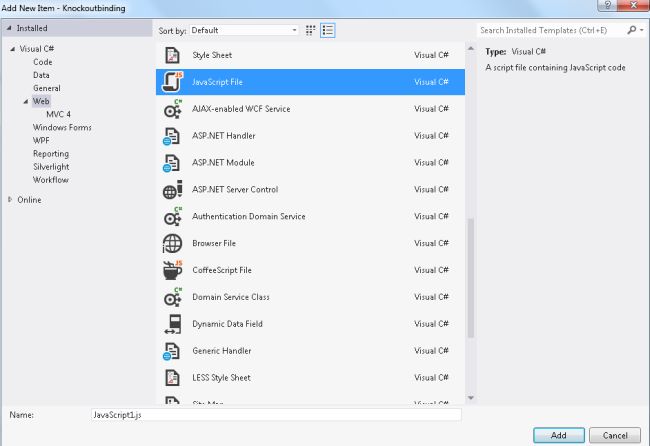Select the Workflow category
Viewport: 650px width, 446px height.
(51, 180)
